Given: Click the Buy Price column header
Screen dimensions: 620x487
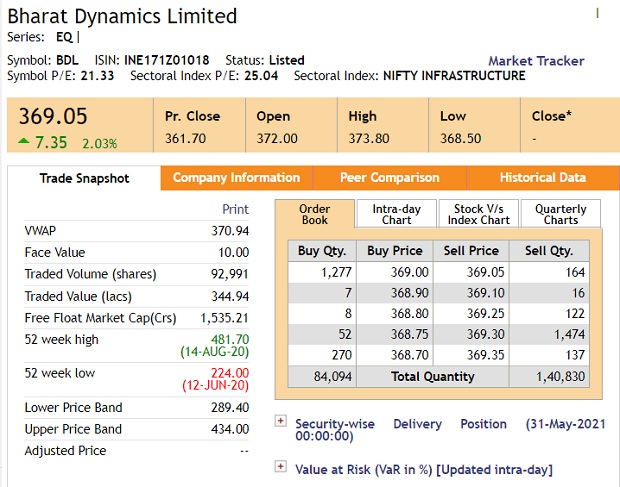Looking at the screenshot, I should pyautogui.click(x=395, y=251).
